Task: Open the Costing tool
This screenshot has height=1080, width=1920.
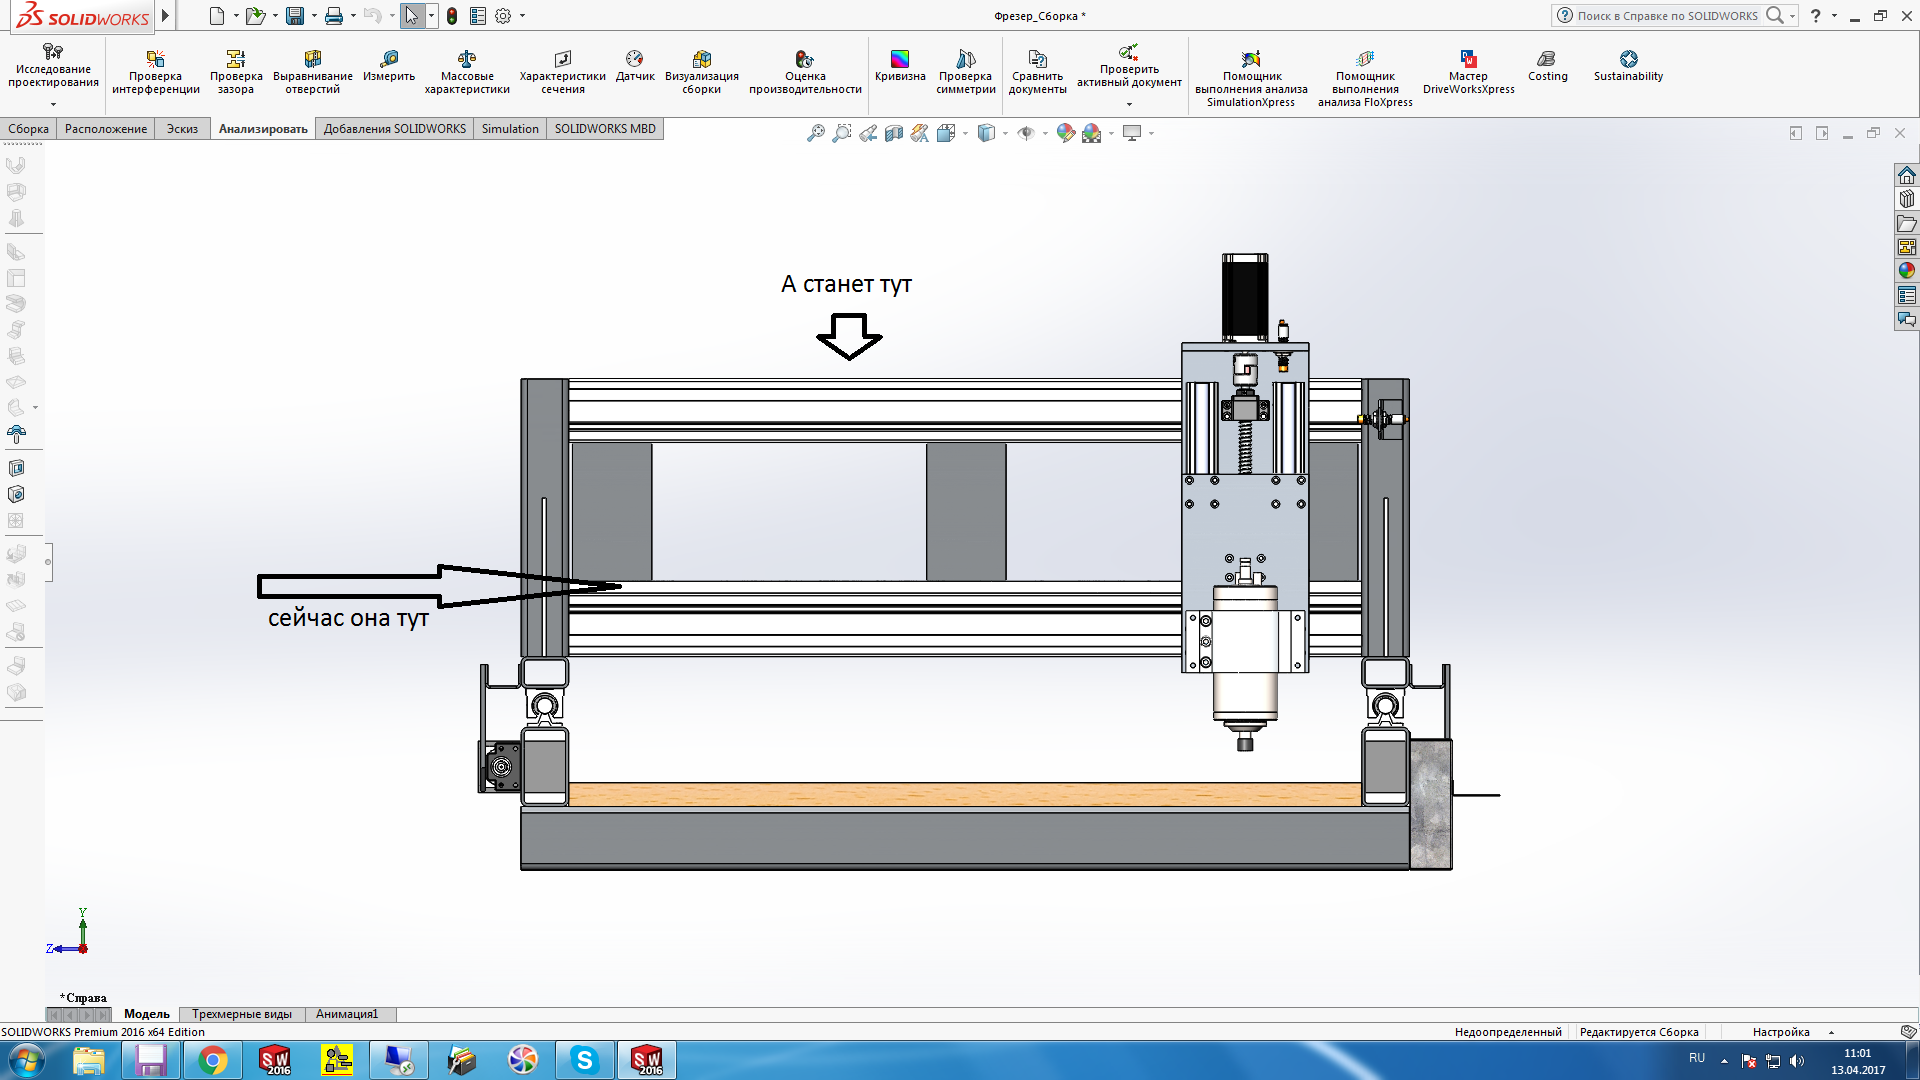Action: (1547, 66)
